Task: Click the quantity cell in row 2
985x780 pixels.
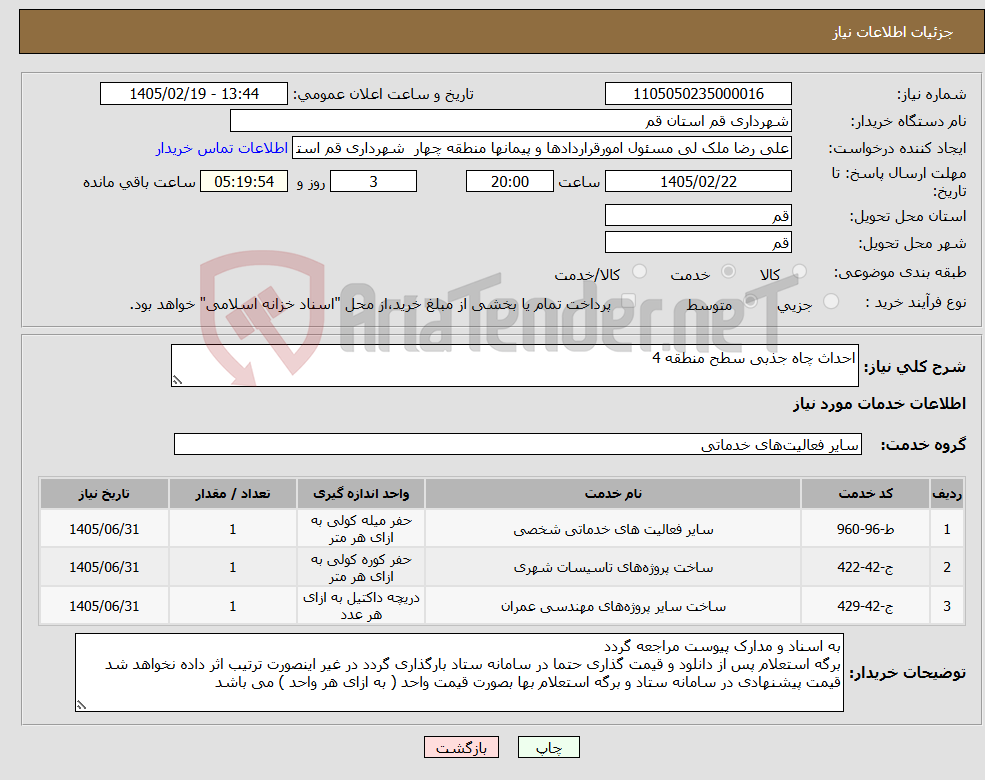Action: (x=232, y=567)
